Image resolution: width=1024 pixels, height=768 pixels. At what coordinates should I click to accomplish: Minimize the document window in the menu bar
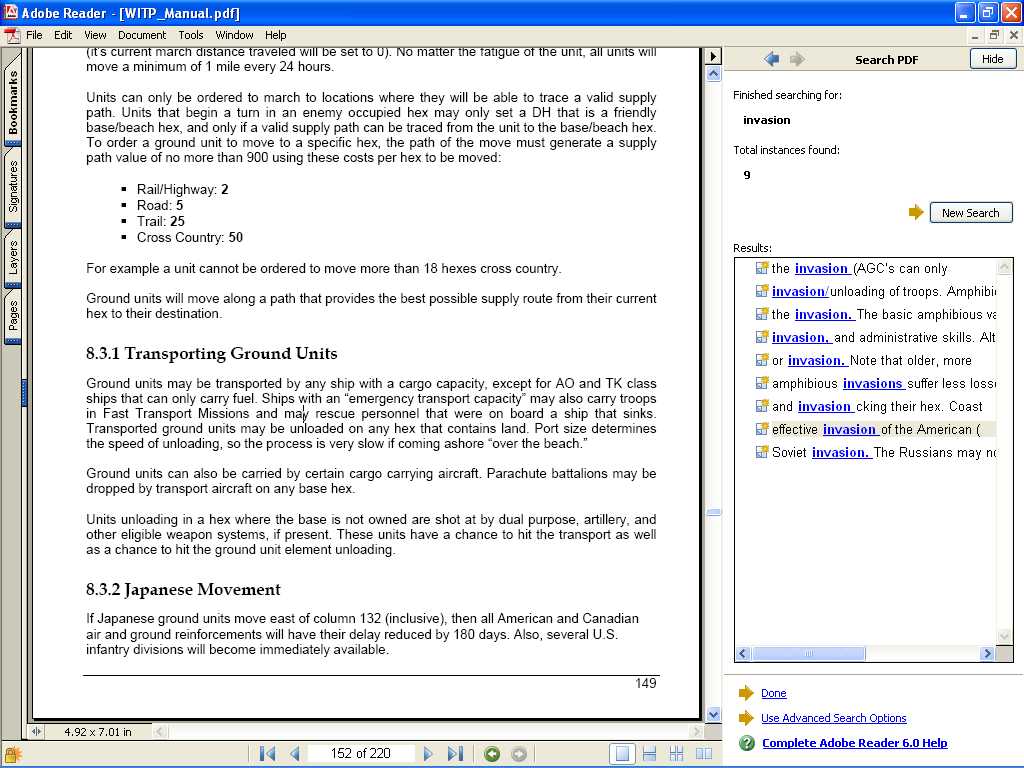[x=974, y=35]
